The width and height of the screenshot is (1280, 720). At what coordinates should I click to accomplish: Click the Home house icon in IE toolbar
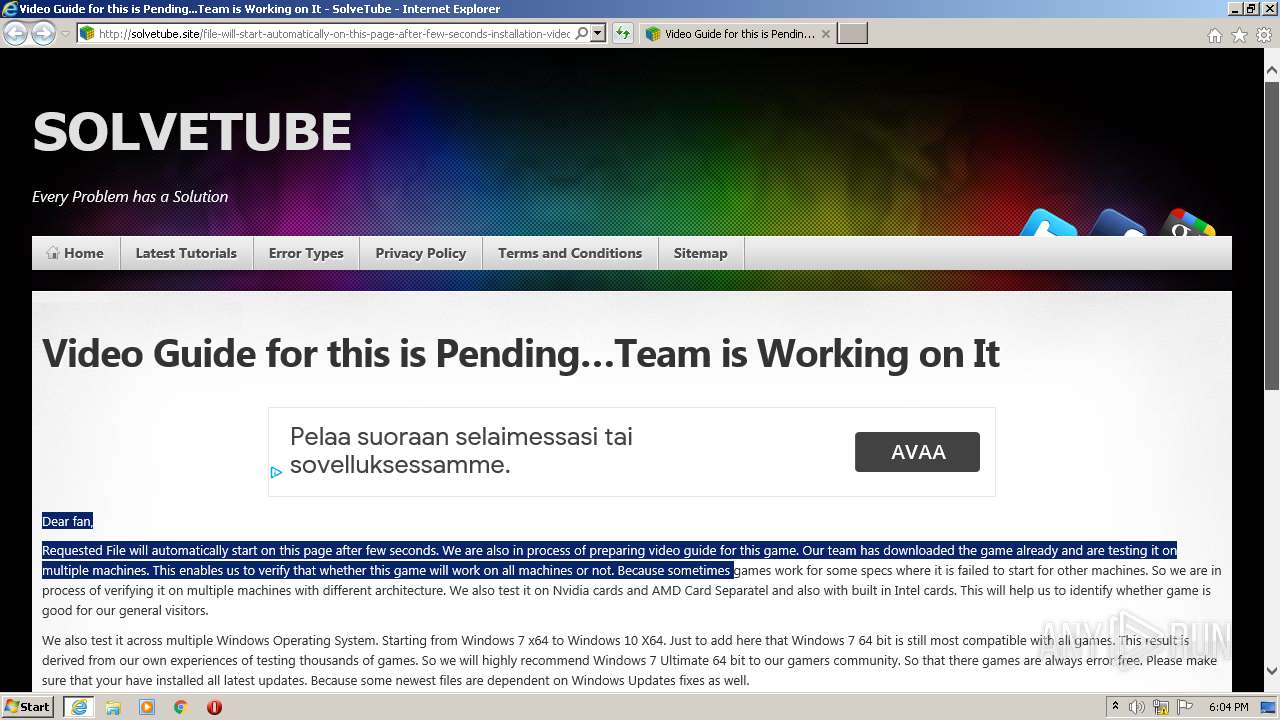point(1214,35)
